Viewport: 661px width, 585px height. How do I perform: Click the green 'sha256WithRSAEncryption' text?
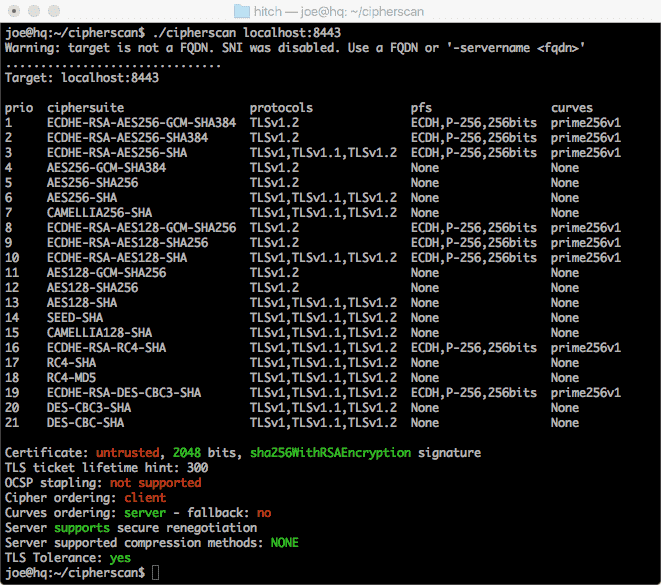(x=330, y=453)
